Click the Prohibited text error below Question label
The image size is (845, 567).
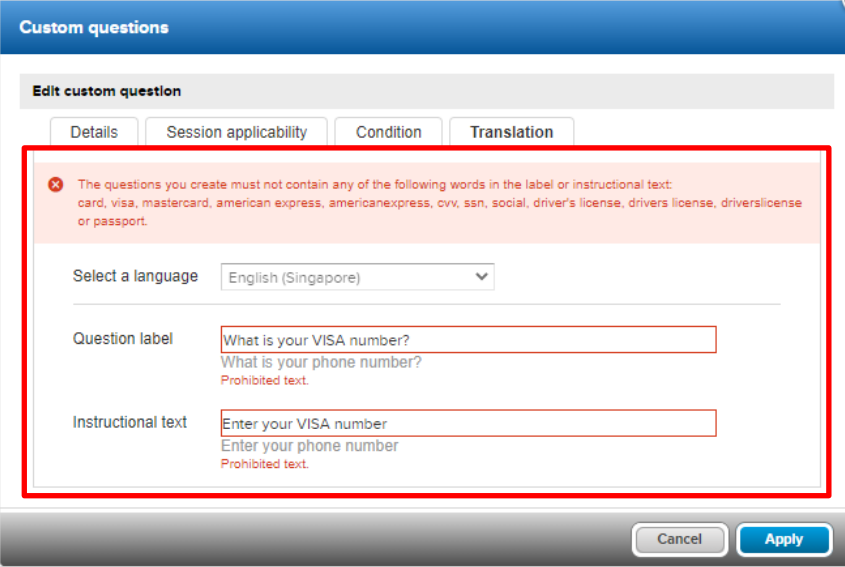pos(265,381)
